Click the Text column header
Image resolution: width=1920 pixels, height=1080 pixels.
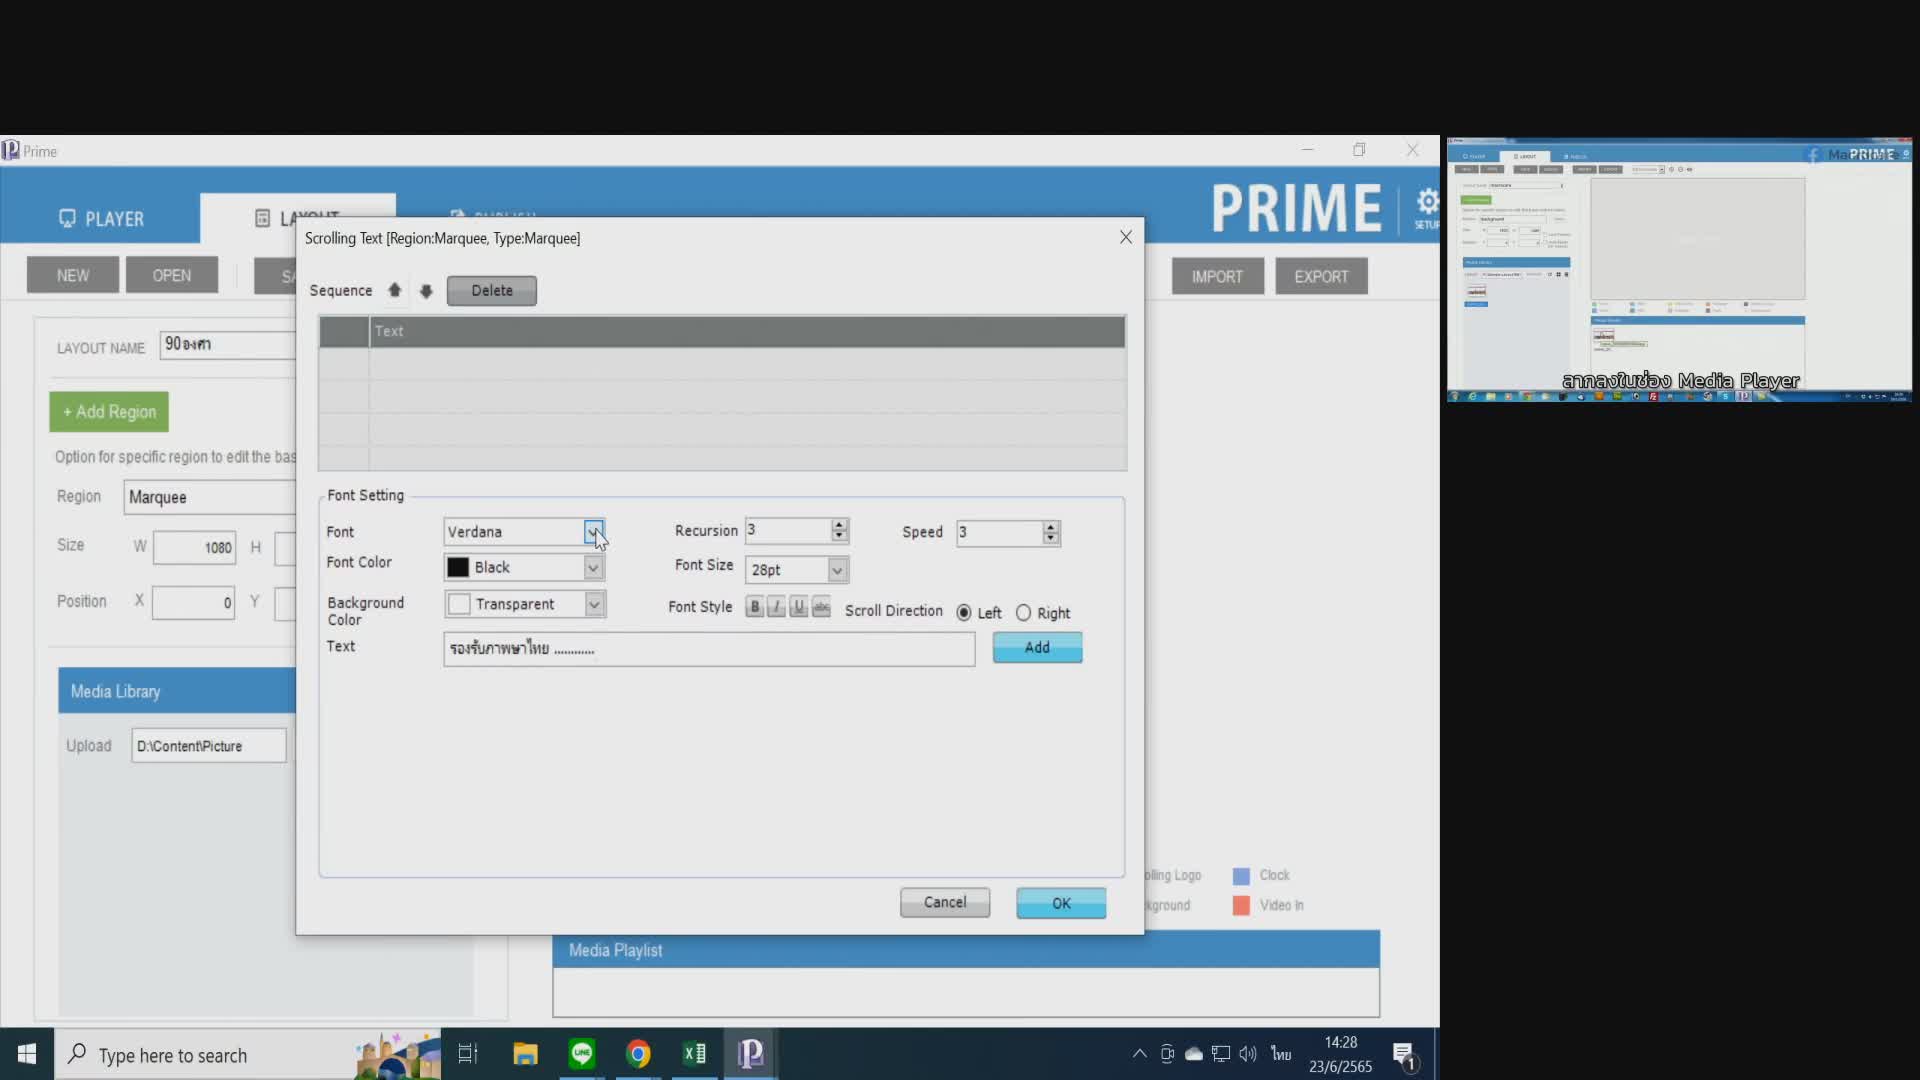[747, 331]
